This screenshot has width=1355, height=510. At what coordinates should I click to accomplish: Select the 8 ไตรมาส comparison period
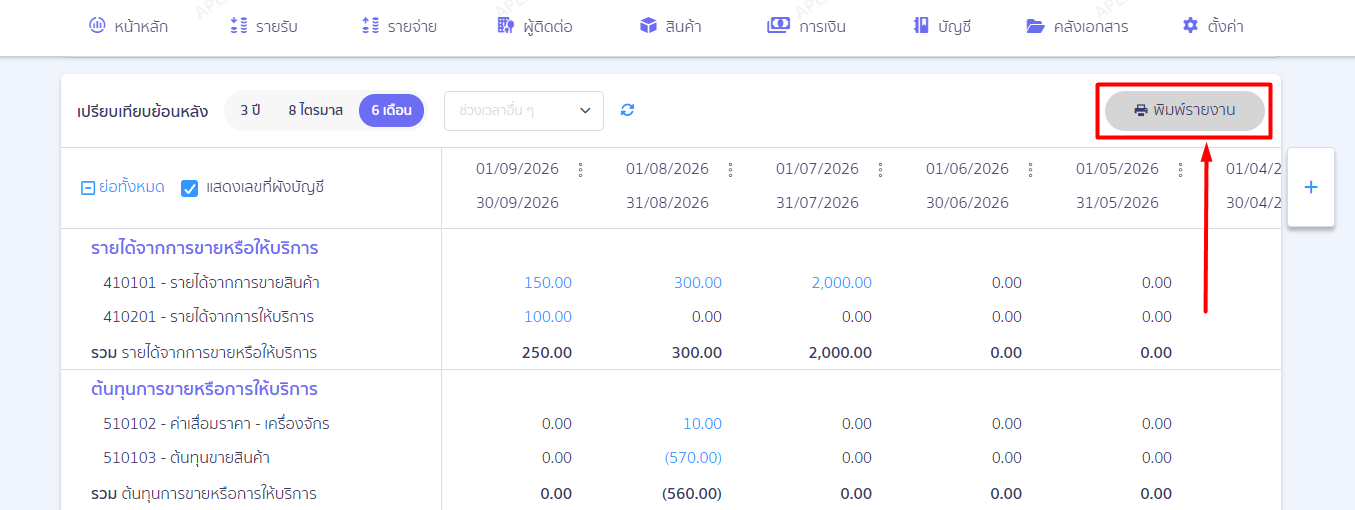[315, 111]
